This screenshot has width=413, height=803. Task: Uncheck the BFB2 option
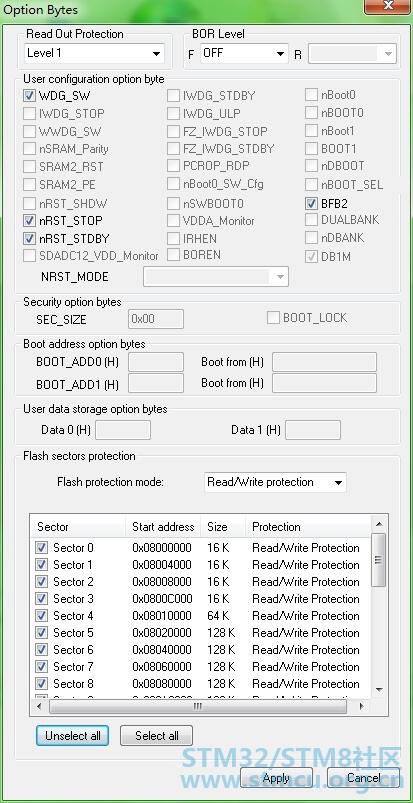point(311,203)
